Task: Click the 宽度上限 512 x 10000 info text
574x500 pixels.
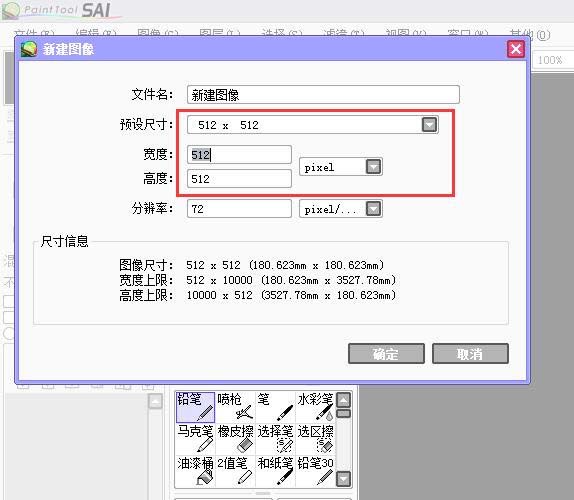Action: (x=291, y=280)
